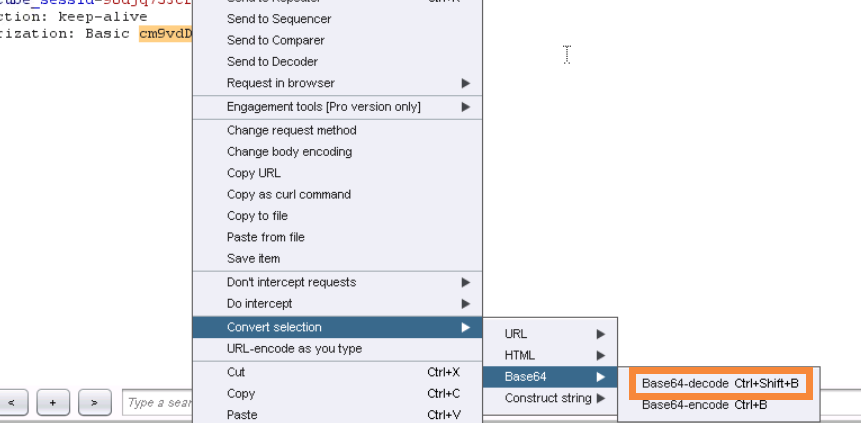The width and height of the screenshot is (861, 423).
Task: Choose Send to Sequencer
Action: pyautogui.click(x=279, y=19)
